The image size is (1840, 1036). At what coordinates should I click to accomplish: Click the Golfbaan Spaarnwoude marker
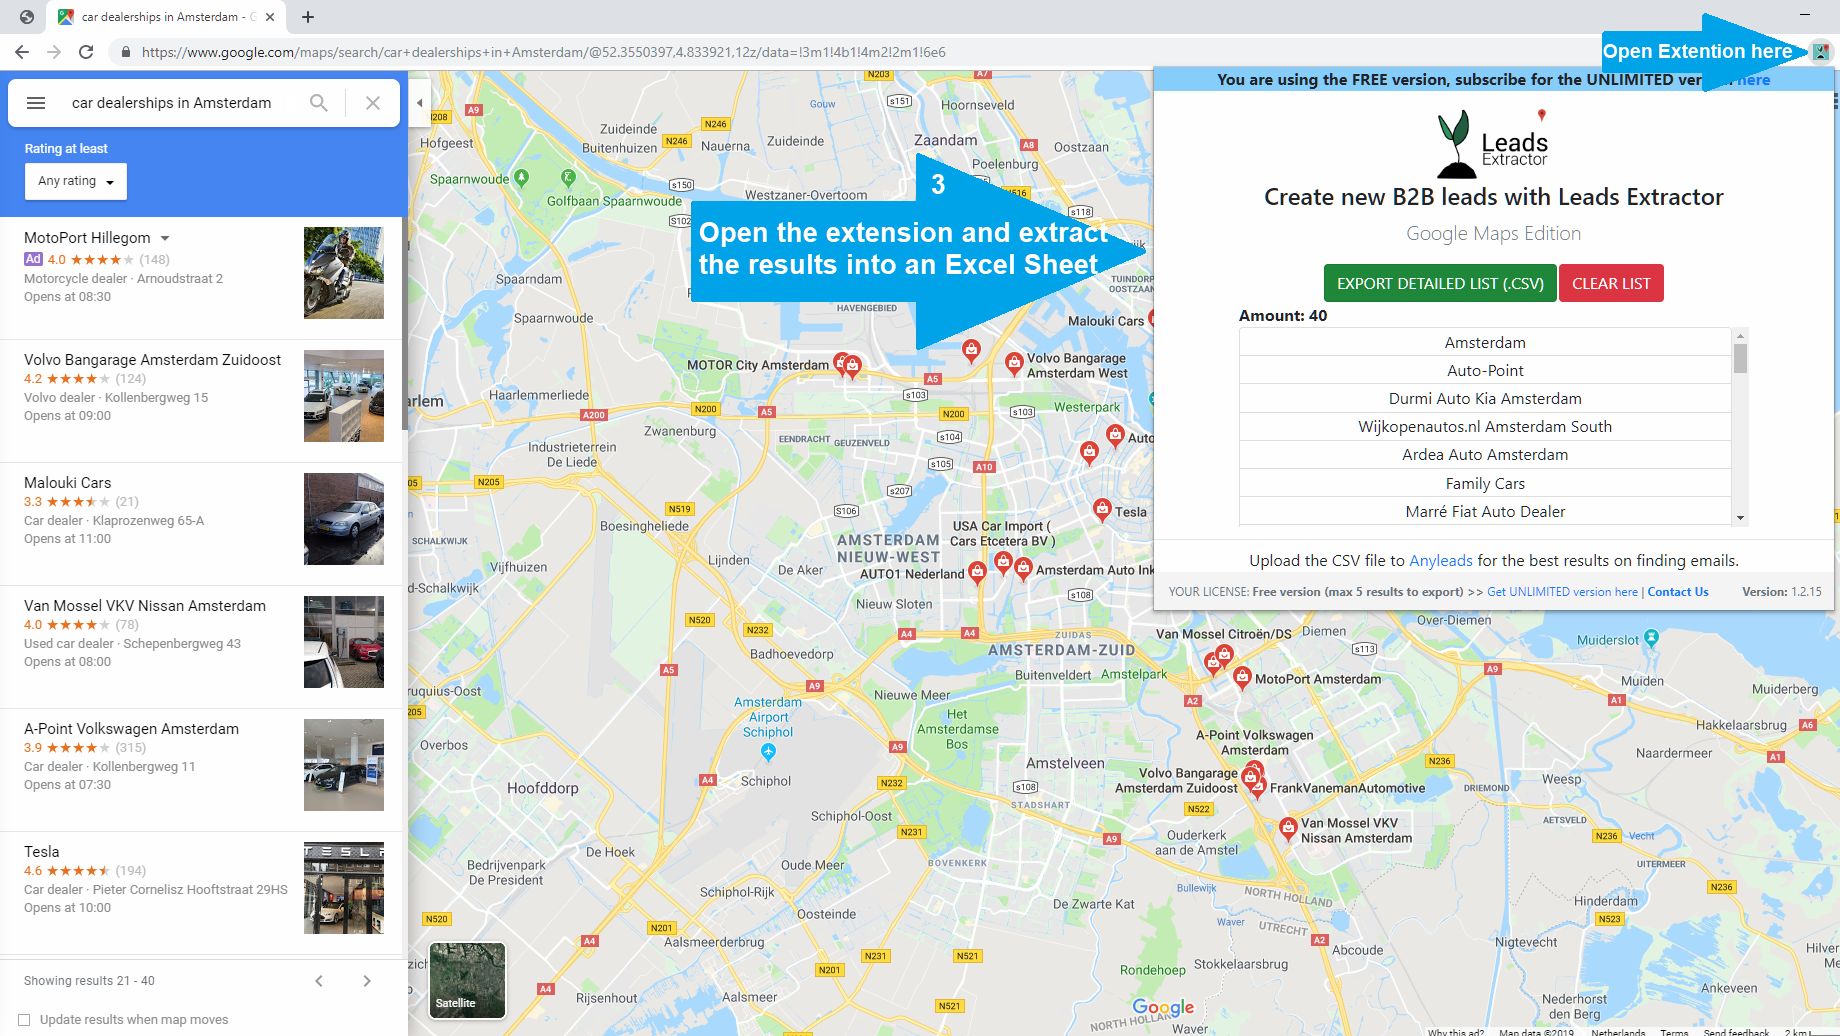click(568, 178)
